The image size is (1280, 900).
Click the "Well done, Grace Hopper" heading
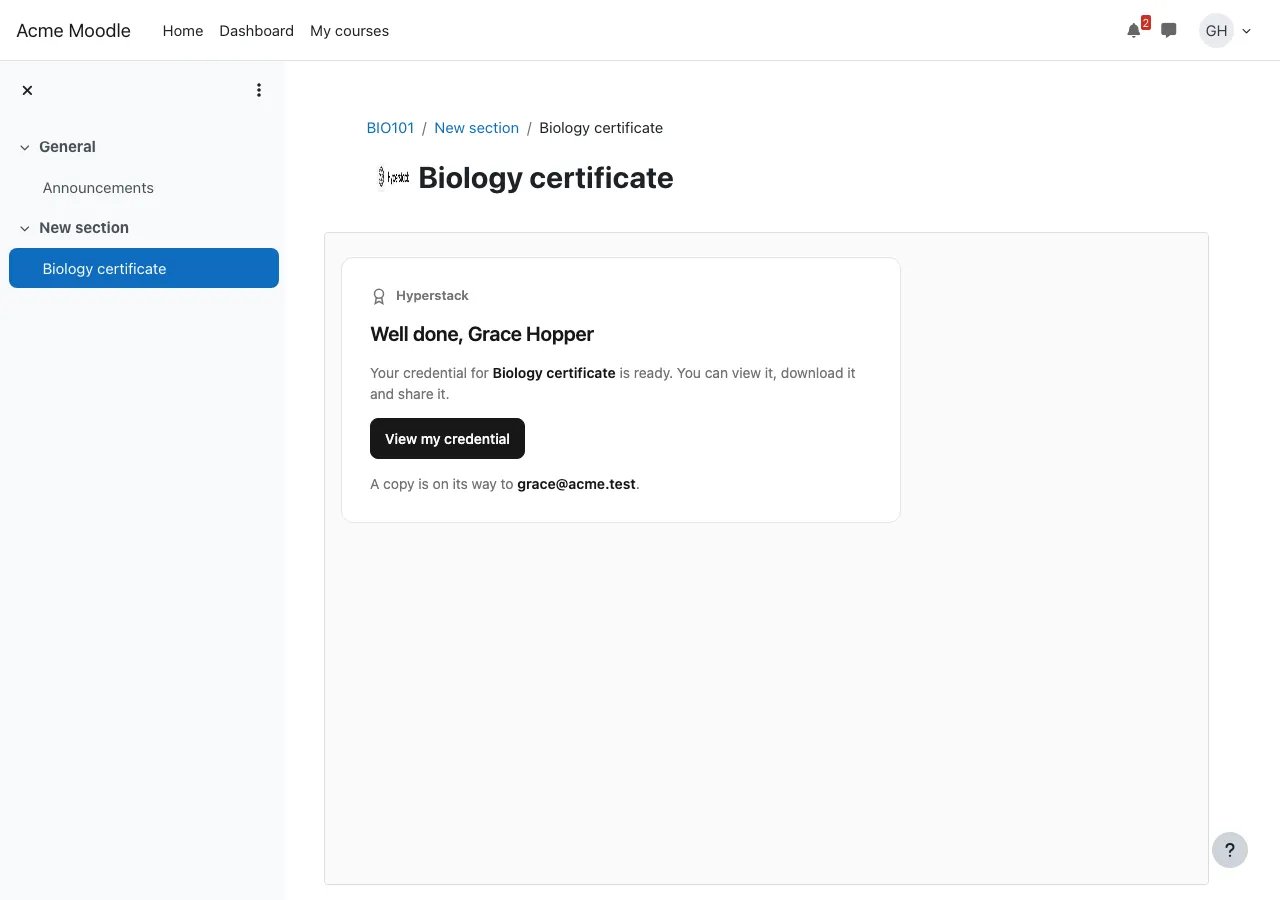[482, 334]
